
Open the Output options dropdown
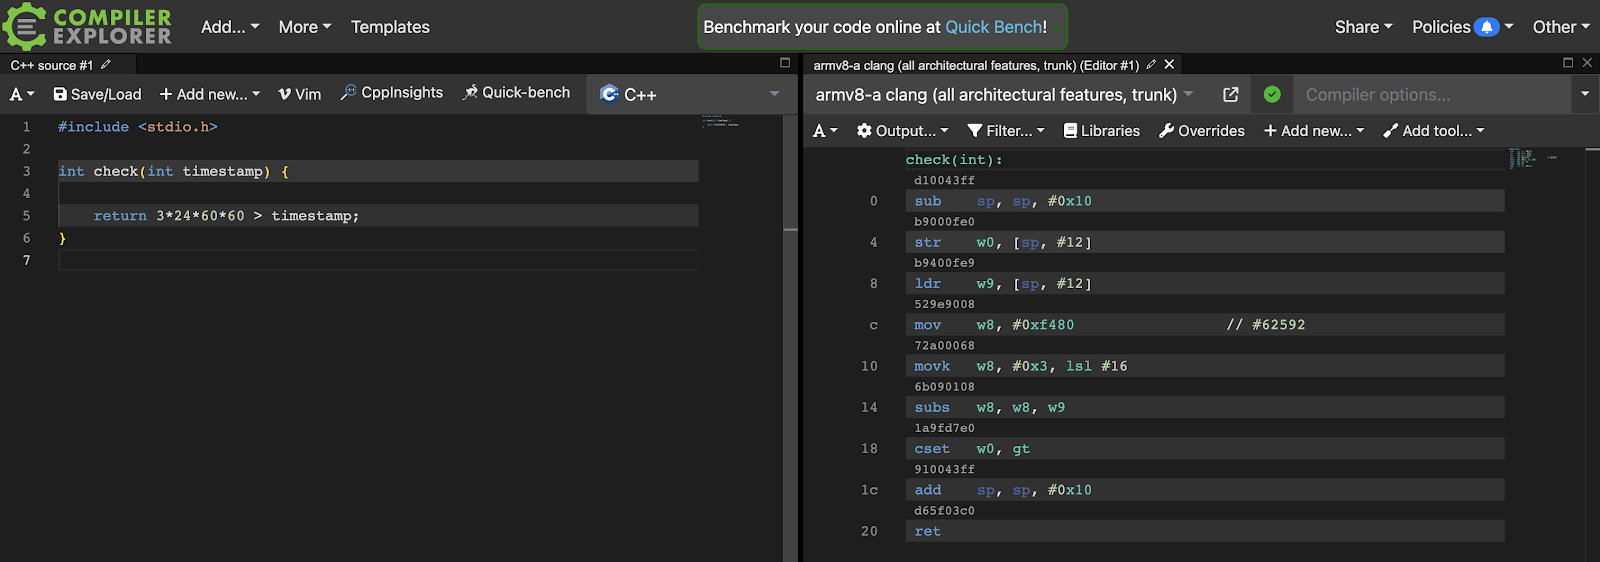[902, 131]
